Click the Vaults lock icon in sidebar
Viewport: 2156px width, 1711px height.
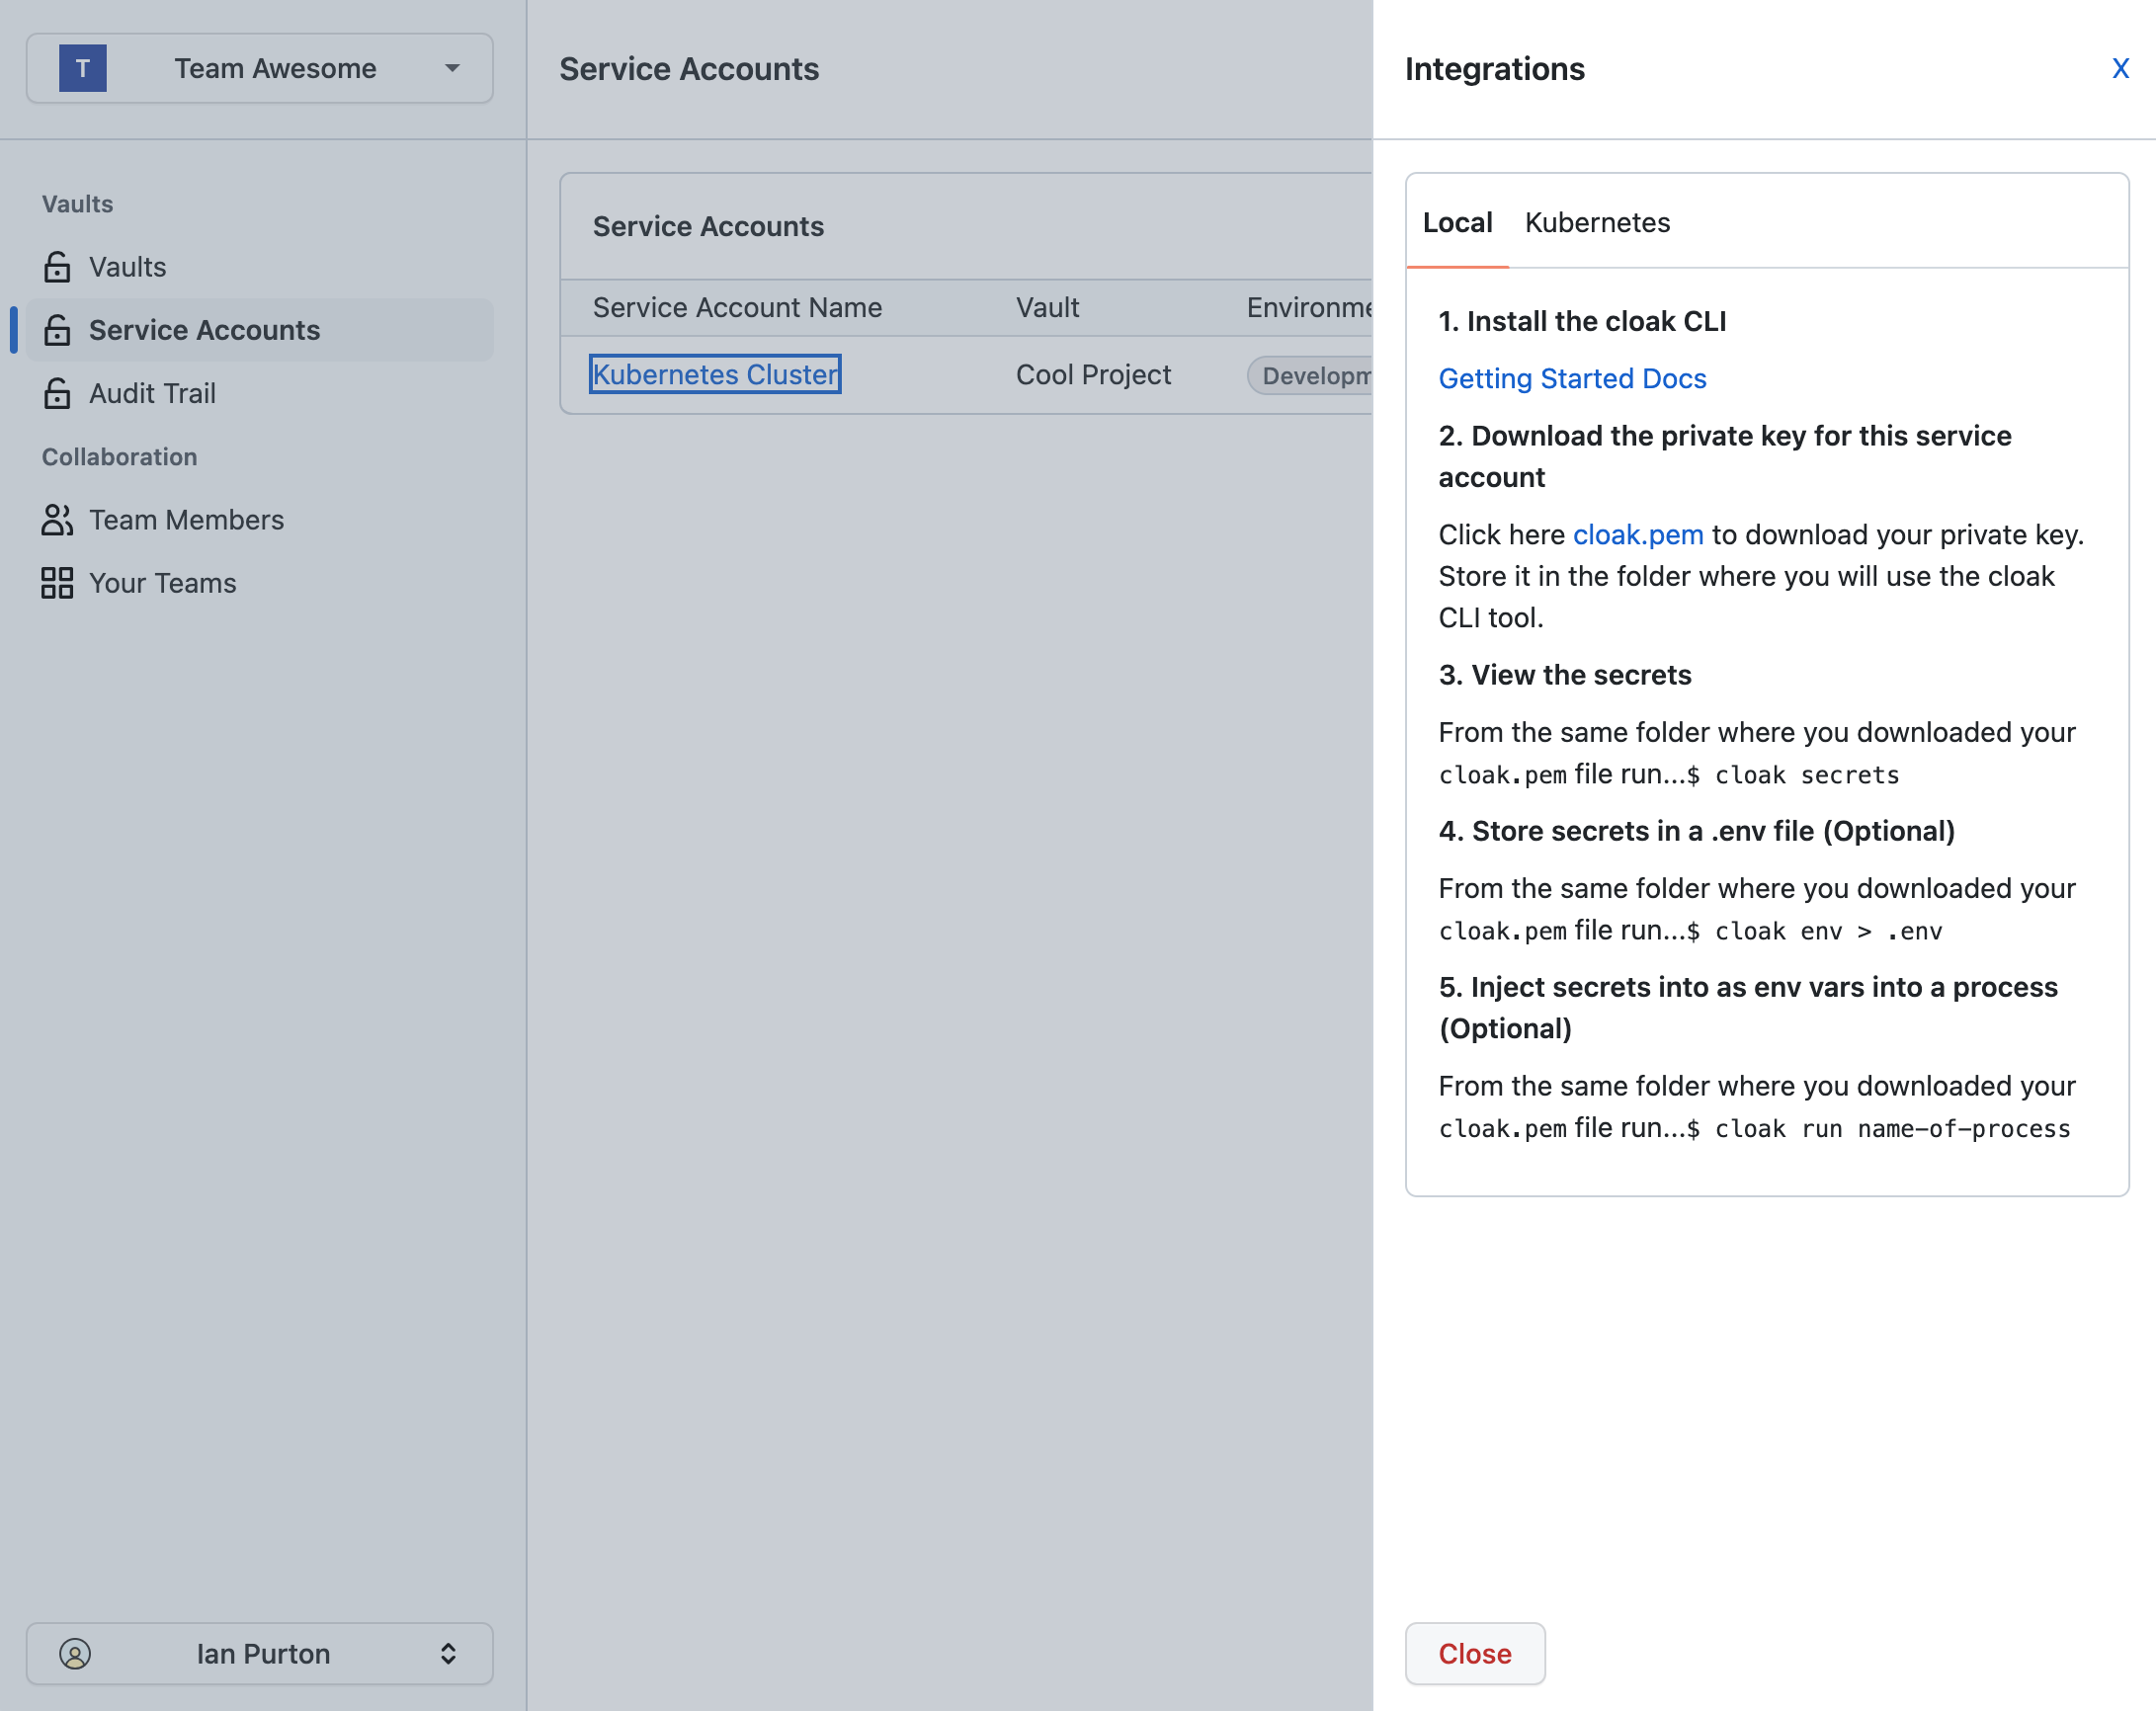tap(57, 267)
